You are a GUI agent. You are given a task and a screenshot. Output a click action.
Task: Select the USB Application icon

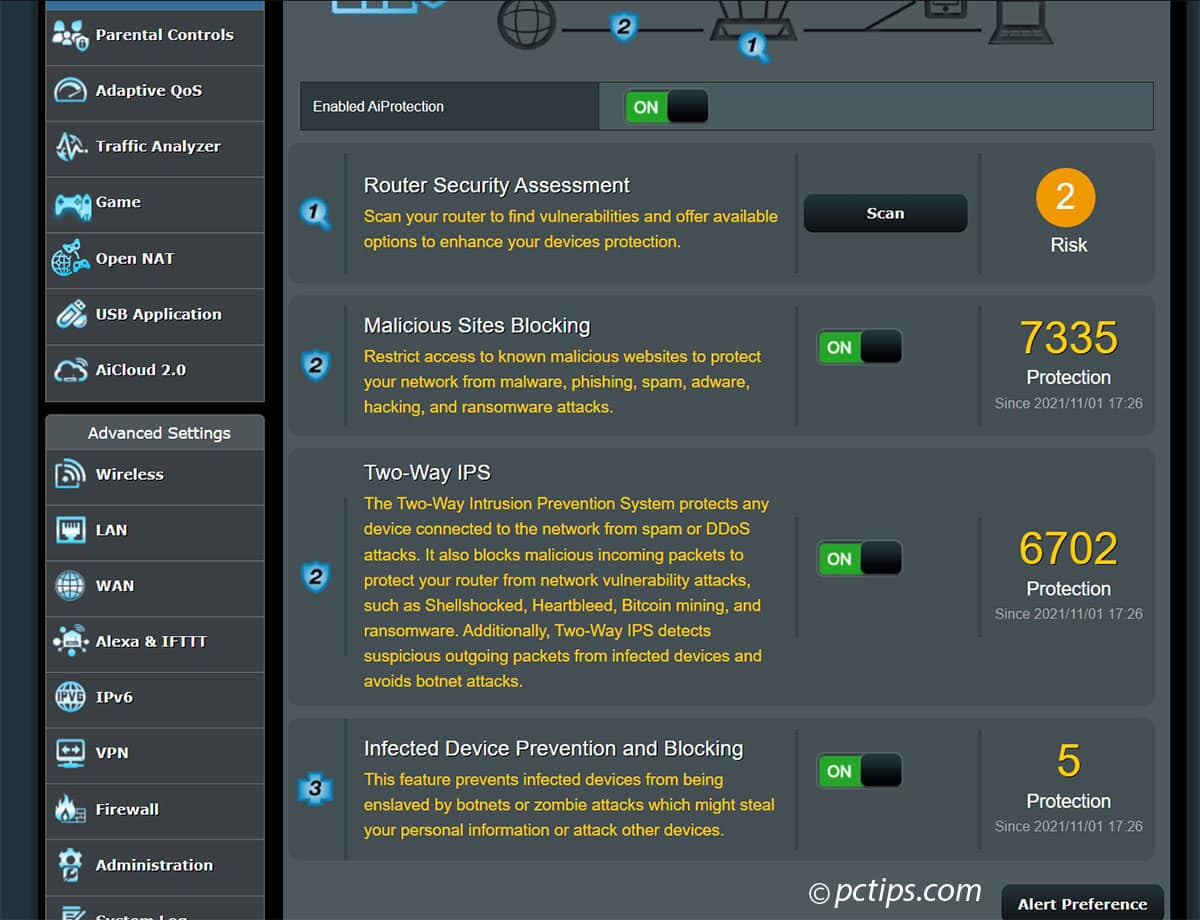tap(70, 314)
